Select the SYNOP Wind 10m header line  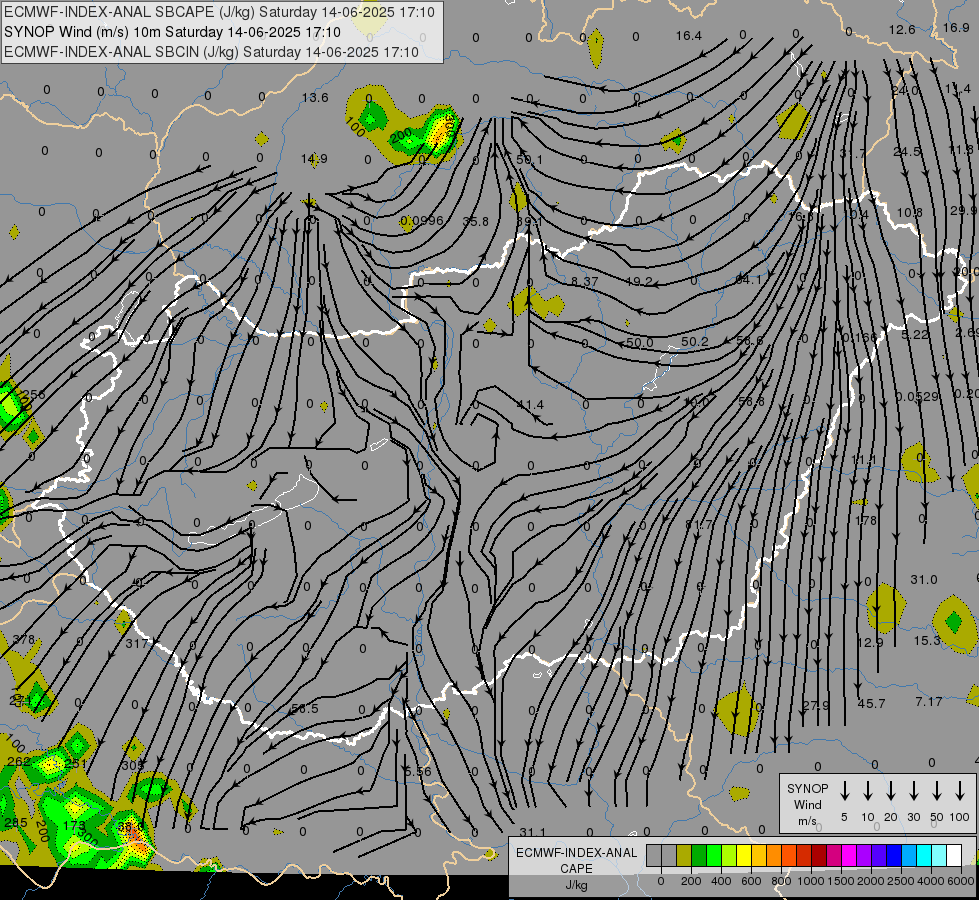tap(172, 32)
